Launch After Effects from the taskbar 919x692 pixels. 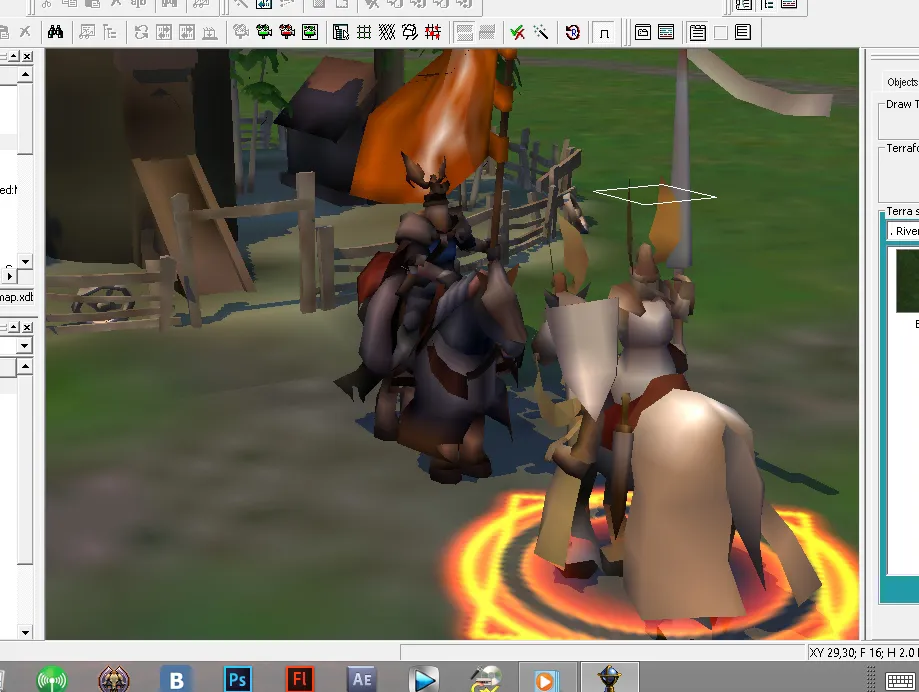[362, 679]
